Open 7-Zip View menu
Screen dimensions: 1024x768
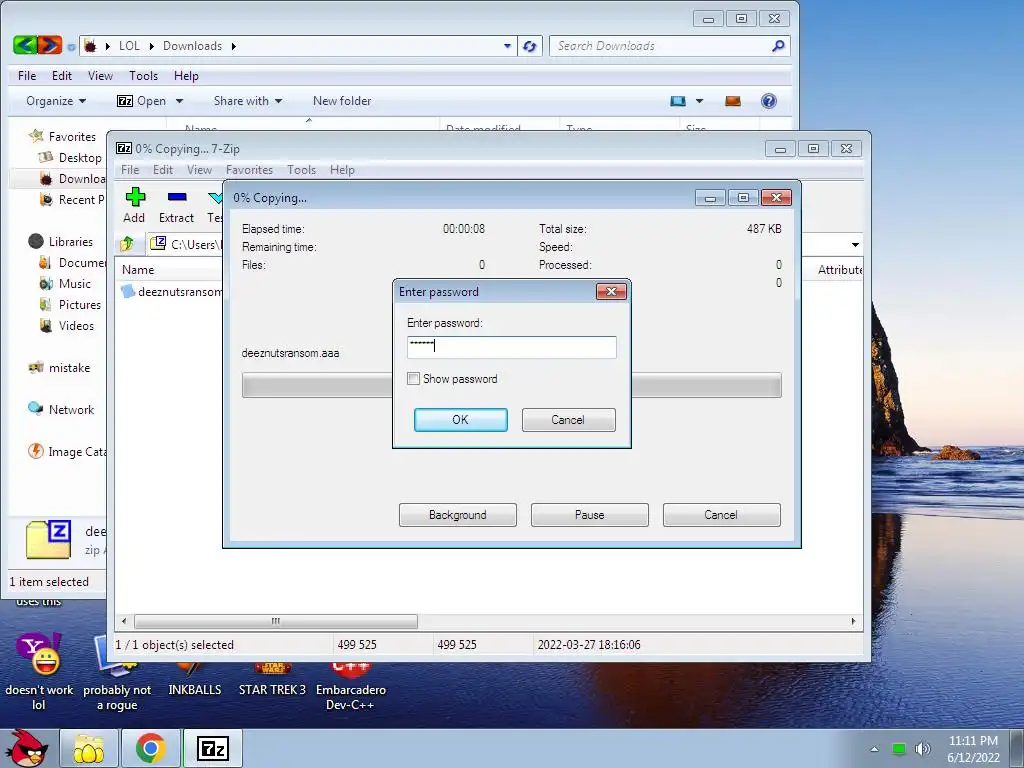199,170
